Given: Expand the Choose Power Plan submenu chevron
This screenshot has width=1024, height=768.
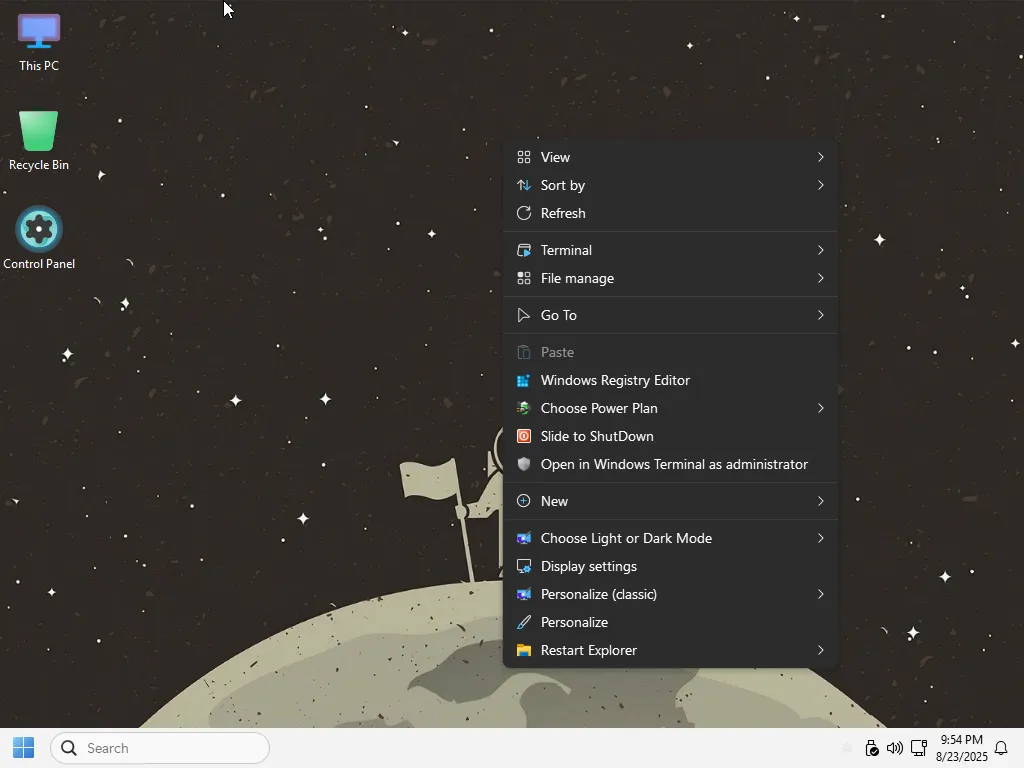Looking at the screenshot, I should tap(821, 408).
